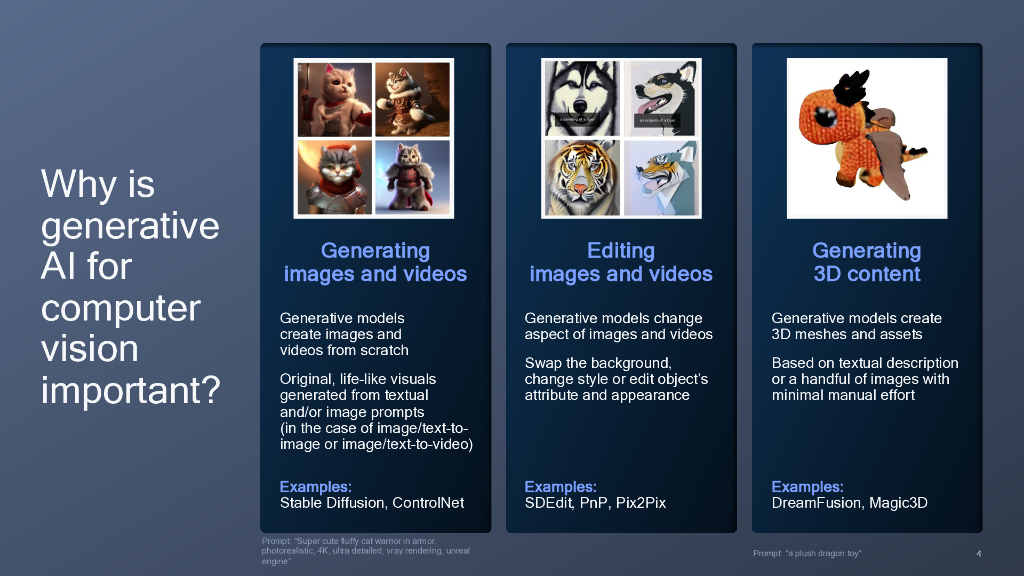Click the 'Super cute fluffy cat warrior' prompt

[366, 551]
